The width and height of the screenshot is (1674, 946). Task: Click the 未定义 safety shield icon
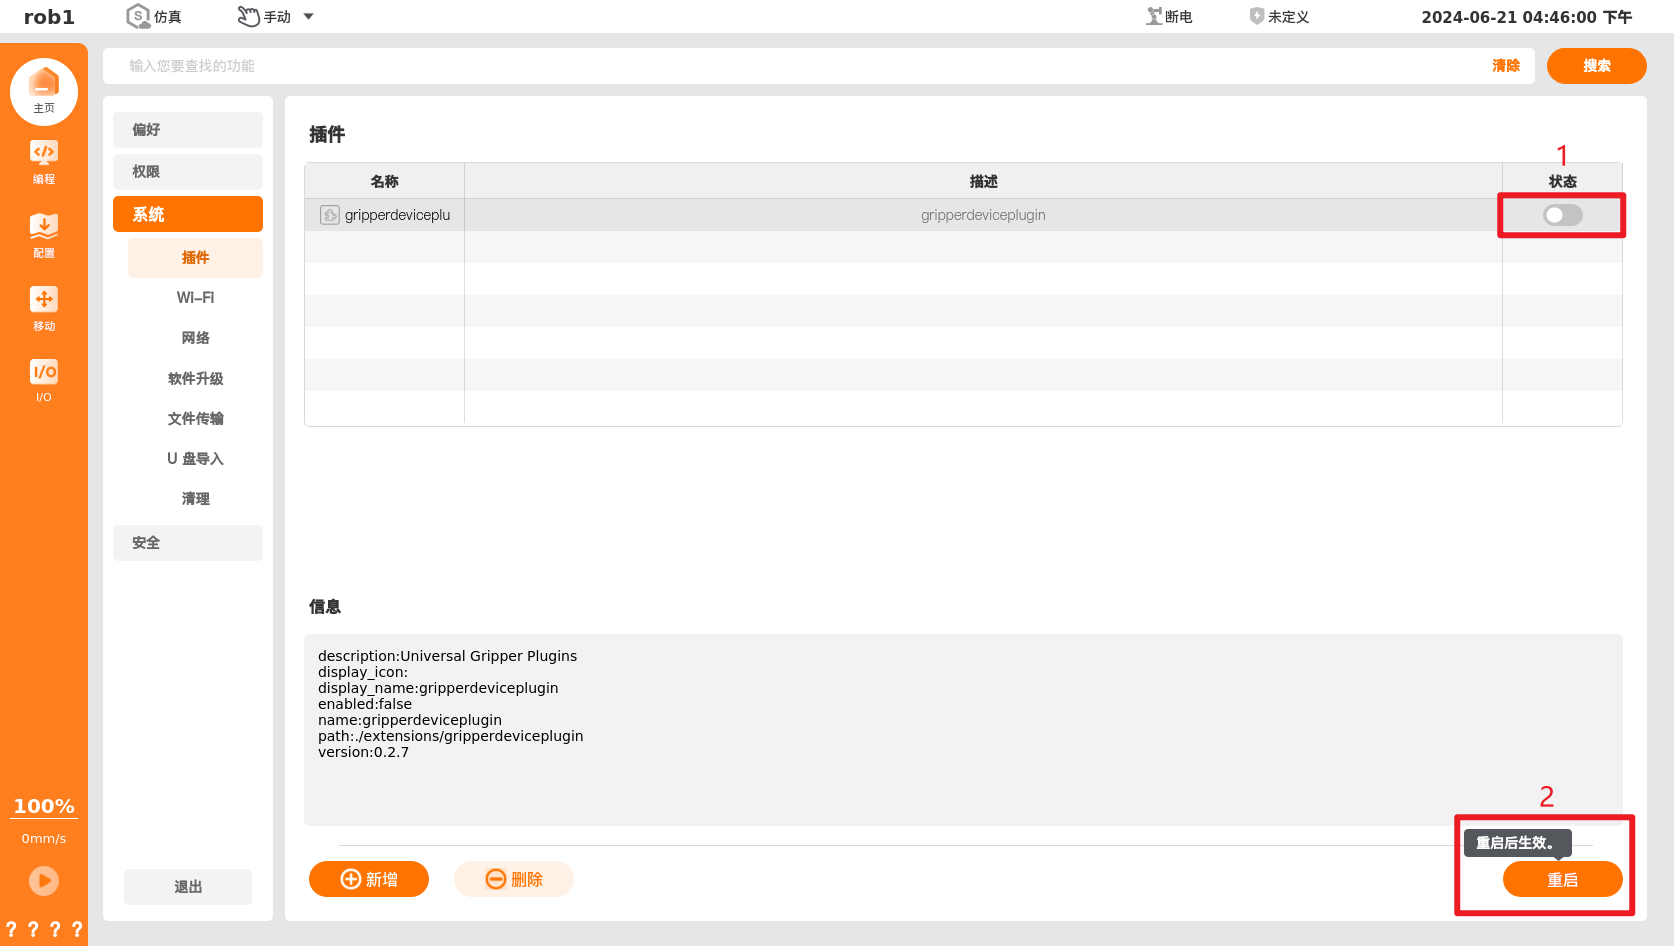(x=1257, y=16)
